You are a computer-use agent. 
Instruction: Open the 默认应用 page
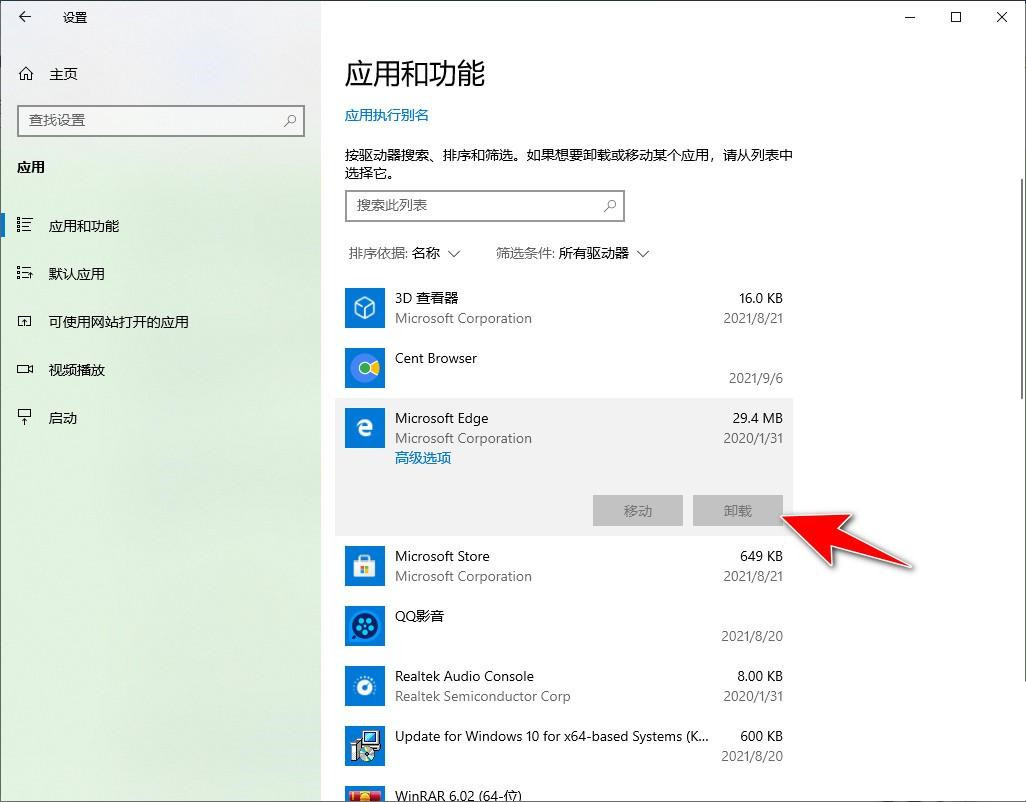click(77, 273)
